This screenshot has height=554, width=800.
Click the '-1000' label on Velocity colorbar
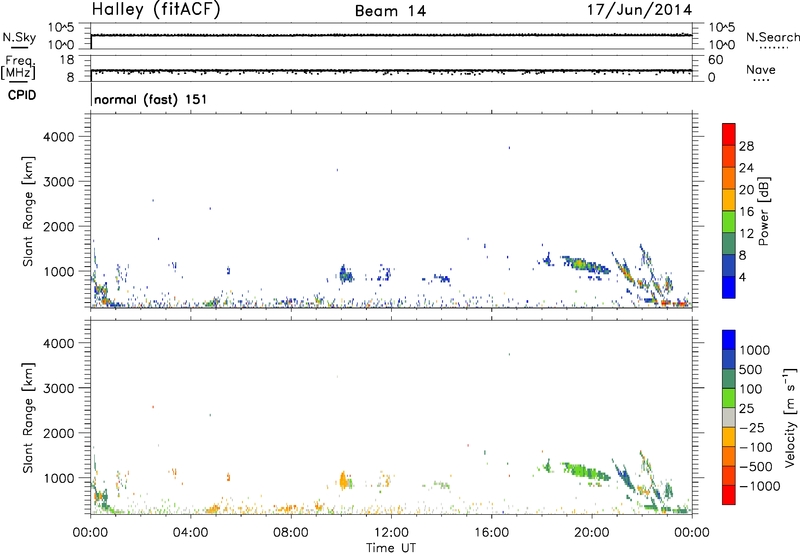click(x=760, y=486)
